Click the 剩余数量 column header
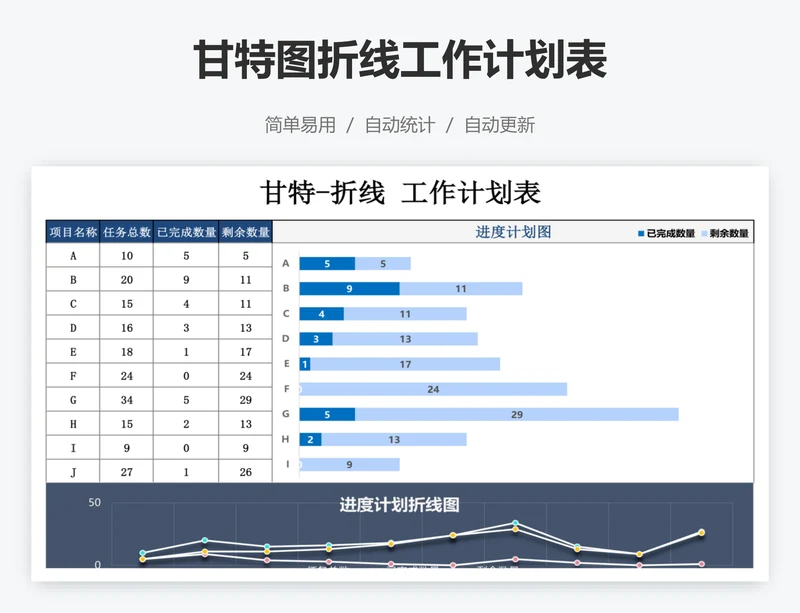This screenshot has width=800, height=613. tap(245, 232)
